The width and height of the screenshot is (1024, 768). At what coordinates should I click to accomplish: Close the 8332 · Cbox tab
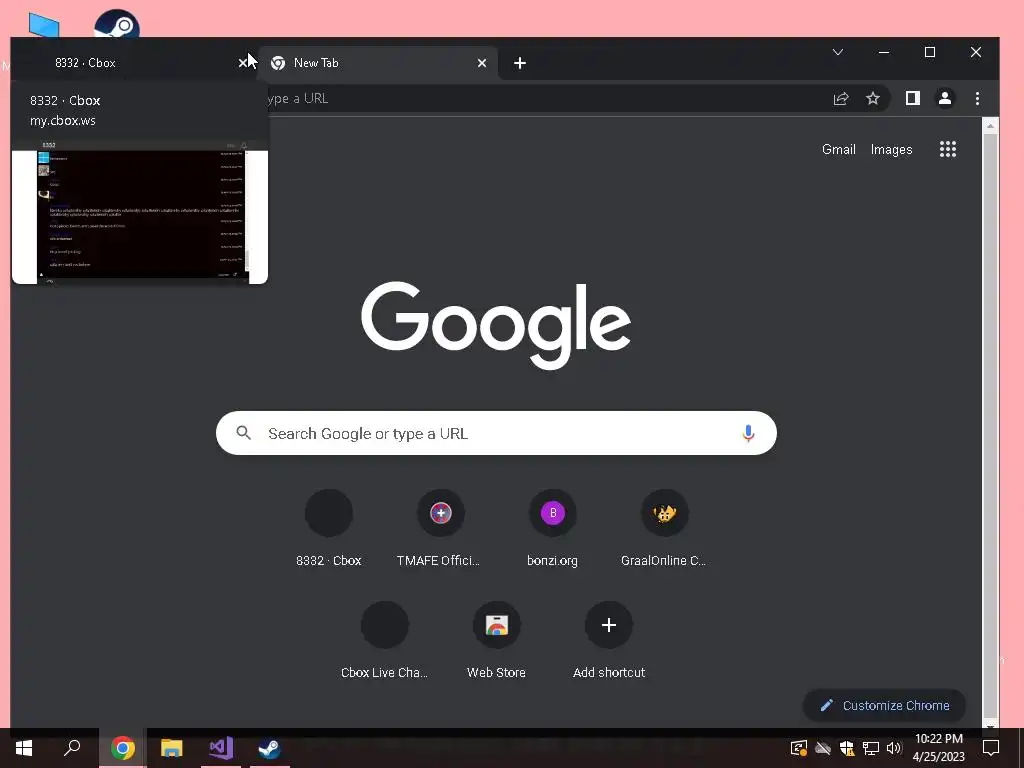pos(242,63)
